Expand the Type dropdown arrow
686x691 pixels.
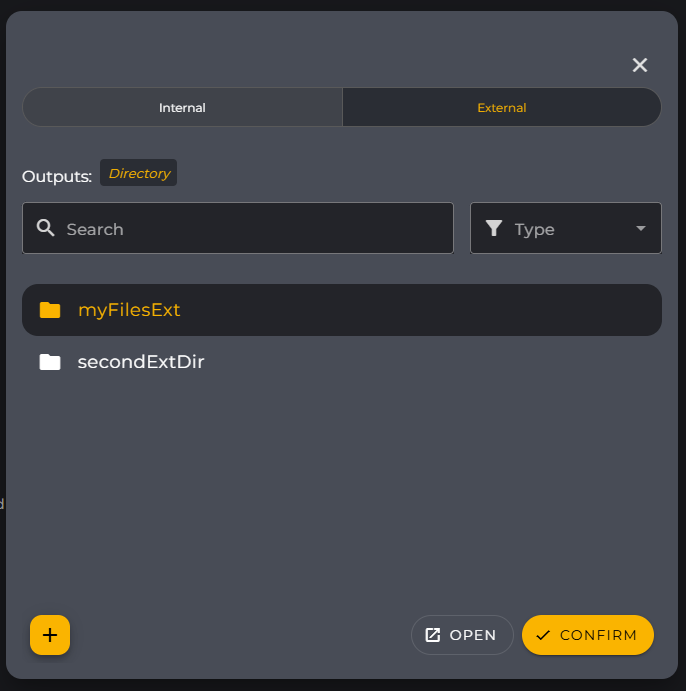[x=641, y=228]
